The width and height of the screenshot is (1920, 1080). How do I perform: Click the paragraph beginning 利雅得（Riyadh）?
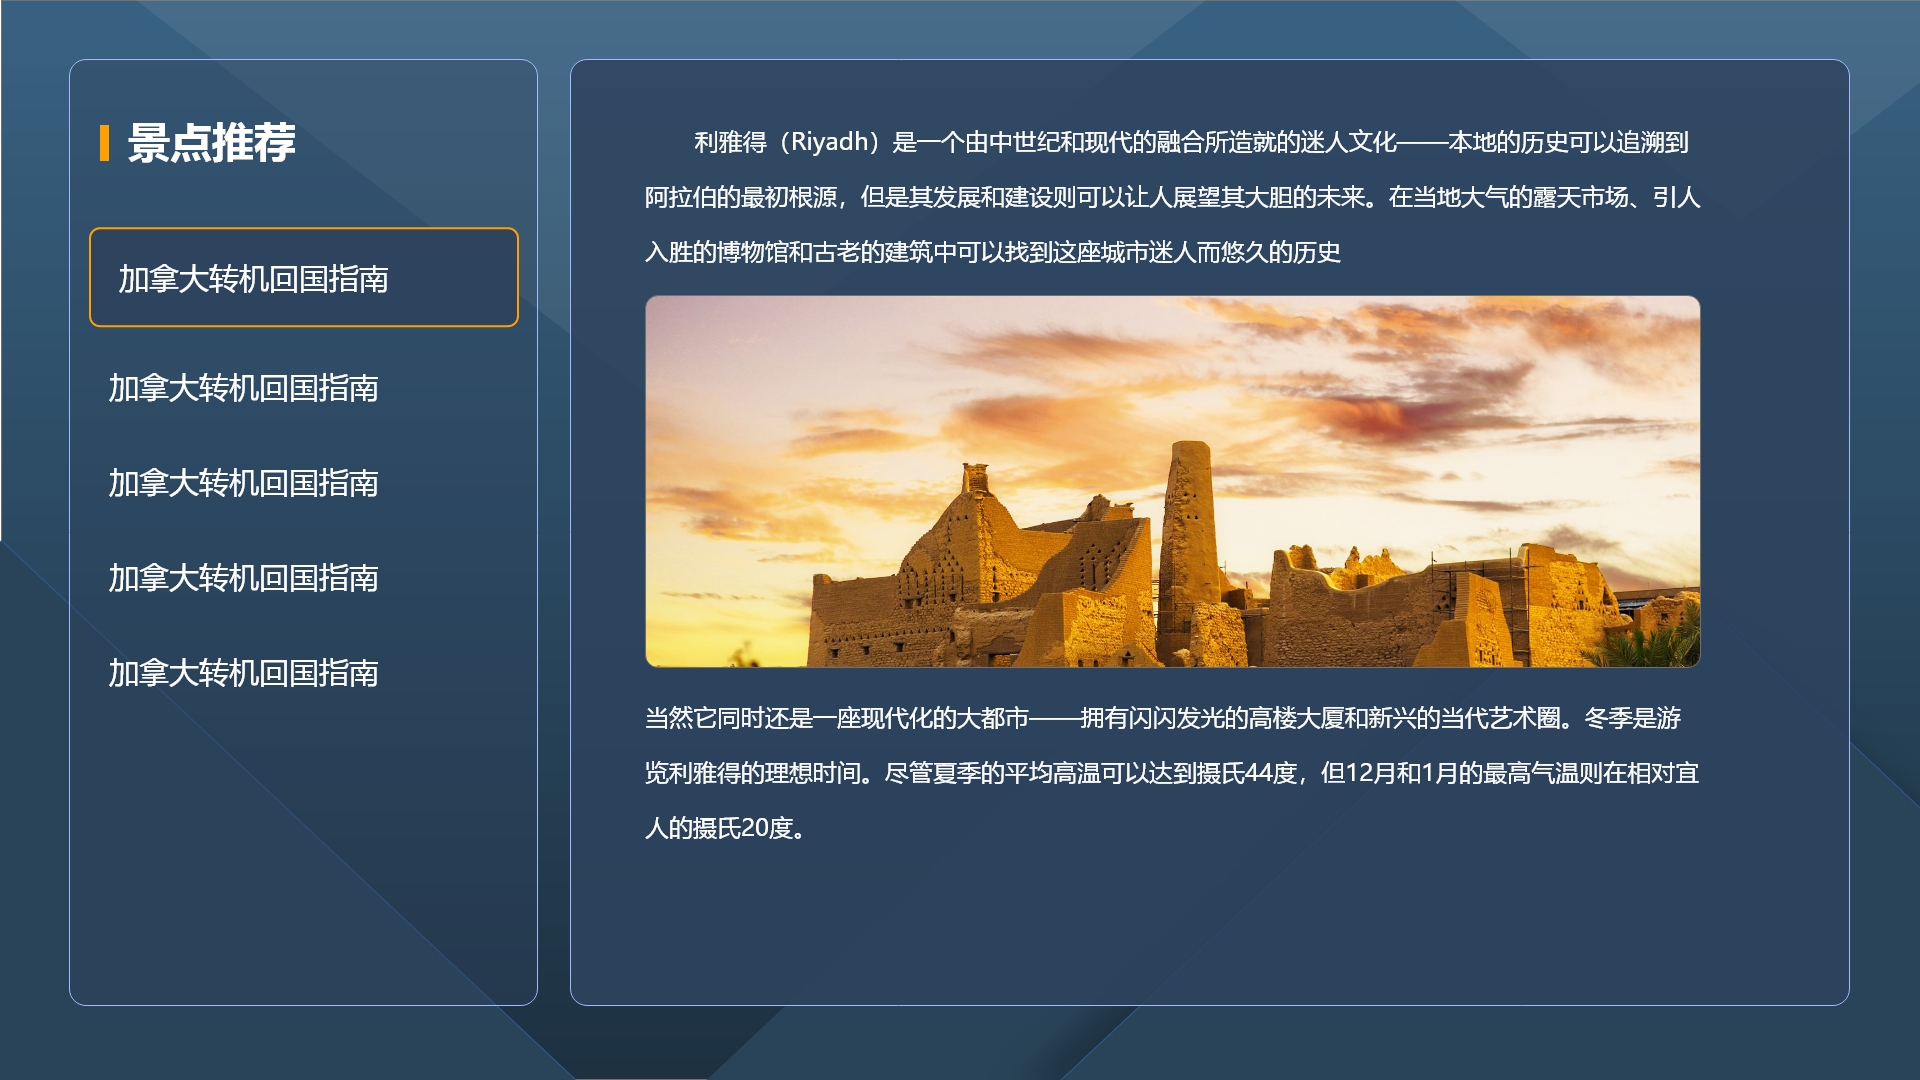(x=1172, y=197)
